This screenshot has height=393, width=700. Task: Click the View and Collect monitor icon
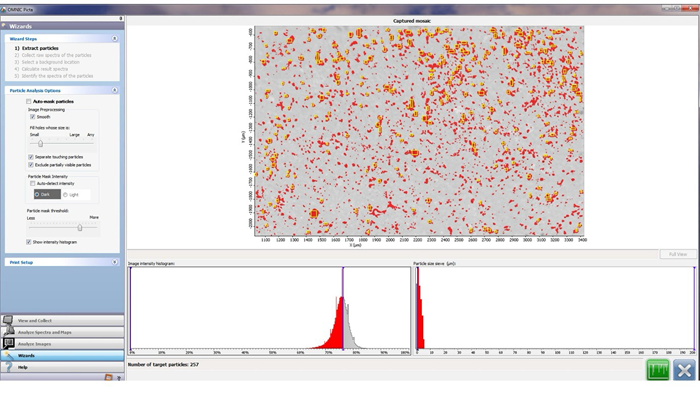click(x=8, y=320)
